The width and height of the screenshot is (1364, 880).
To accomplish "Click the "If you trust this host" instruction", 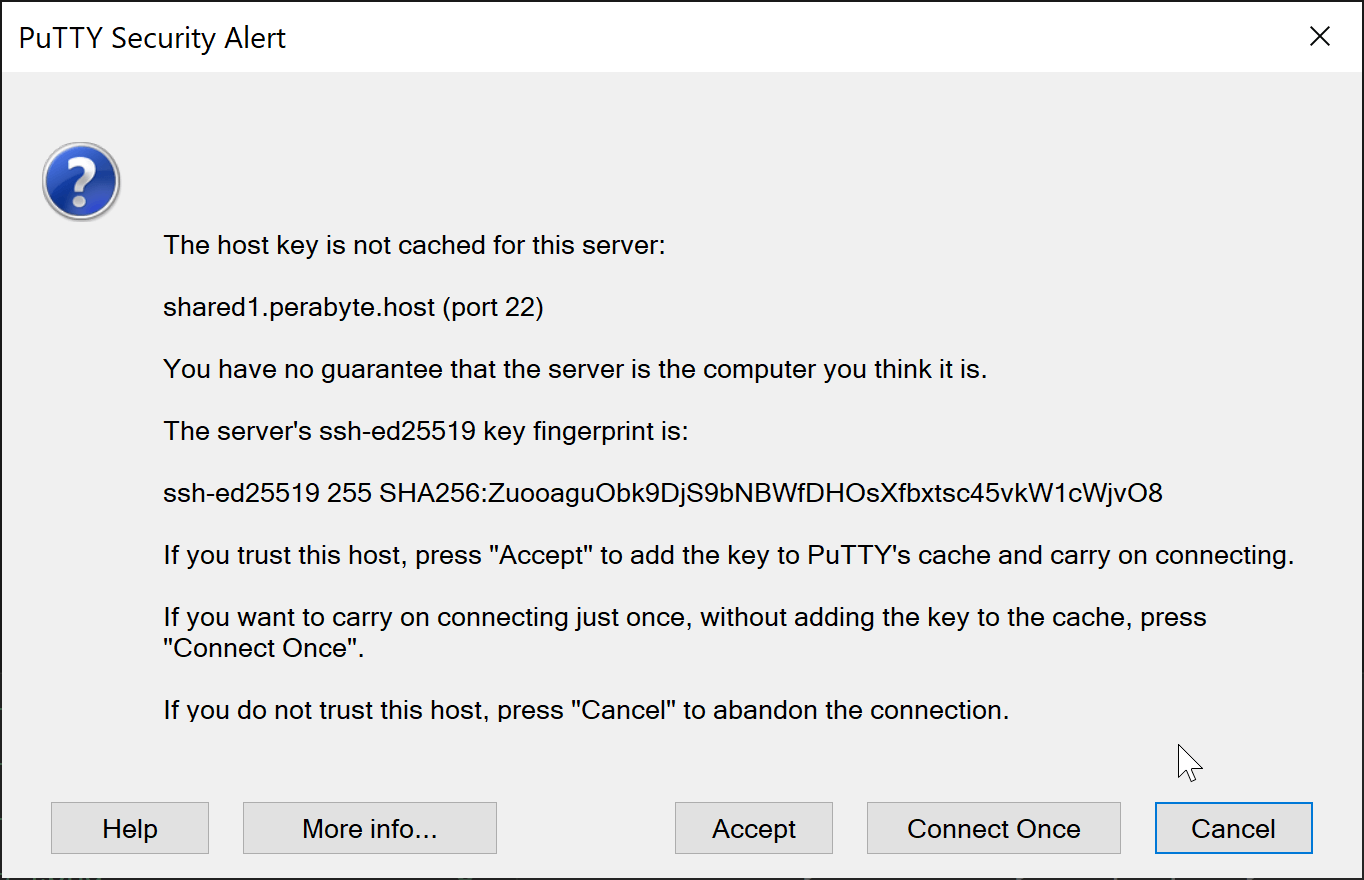I will tap(728, 555).
